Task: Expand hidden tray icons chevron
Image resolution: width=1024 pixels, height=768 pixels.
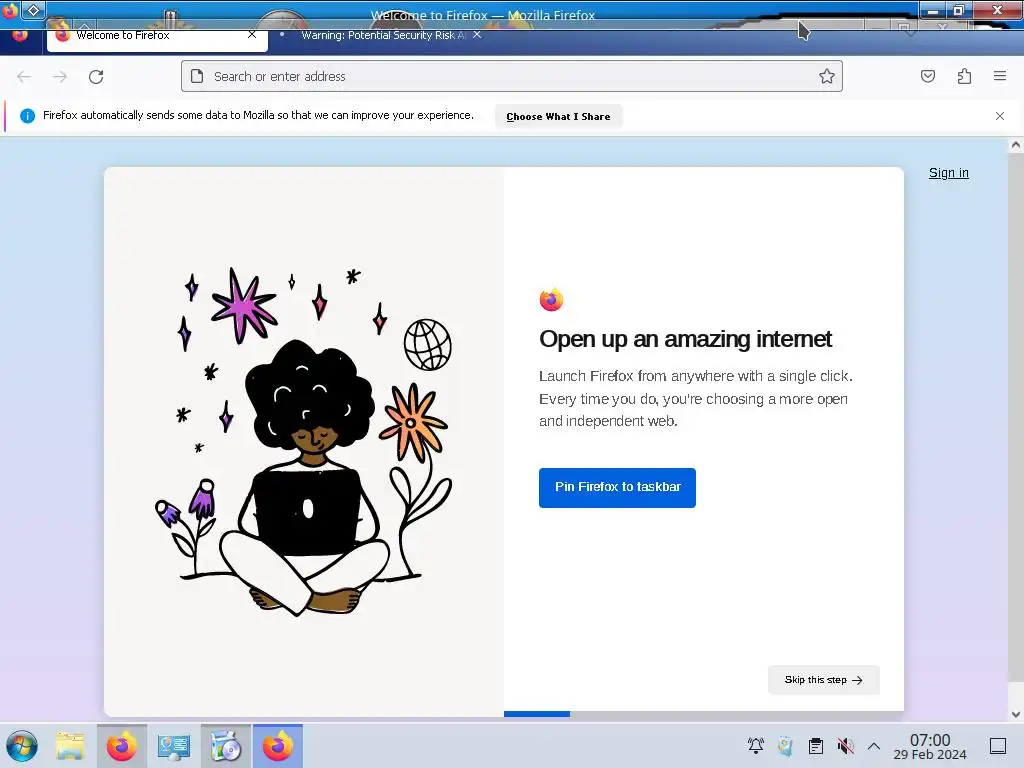Action: point(874,746)
